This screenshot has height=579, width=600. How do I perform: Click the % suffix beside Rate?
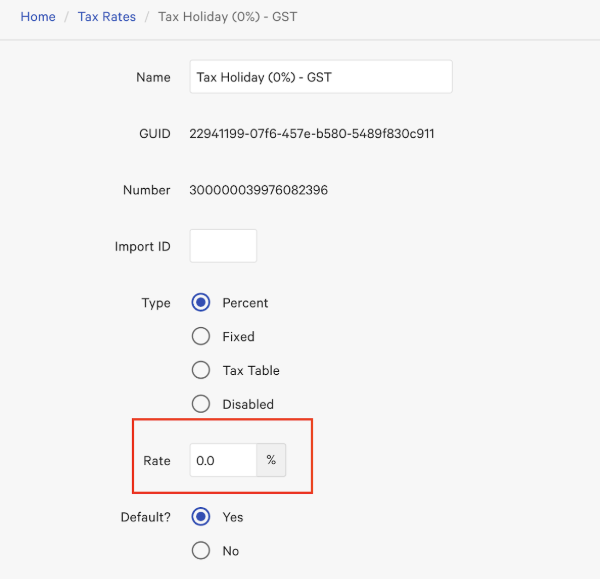[271, 461]
